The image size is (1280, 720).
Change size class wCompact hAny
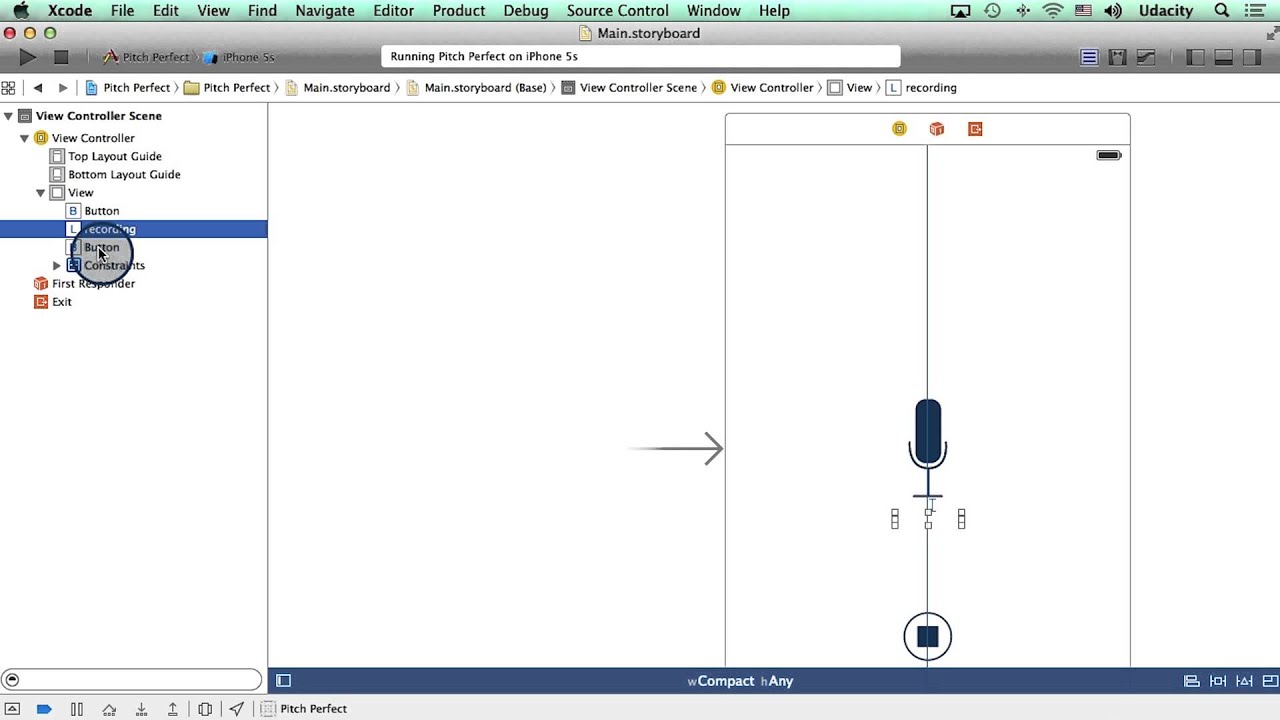[740, 681]
